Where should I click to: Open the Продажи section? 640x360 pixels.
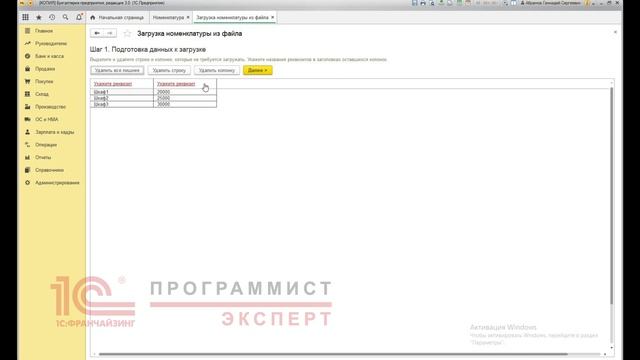[45, 69]
